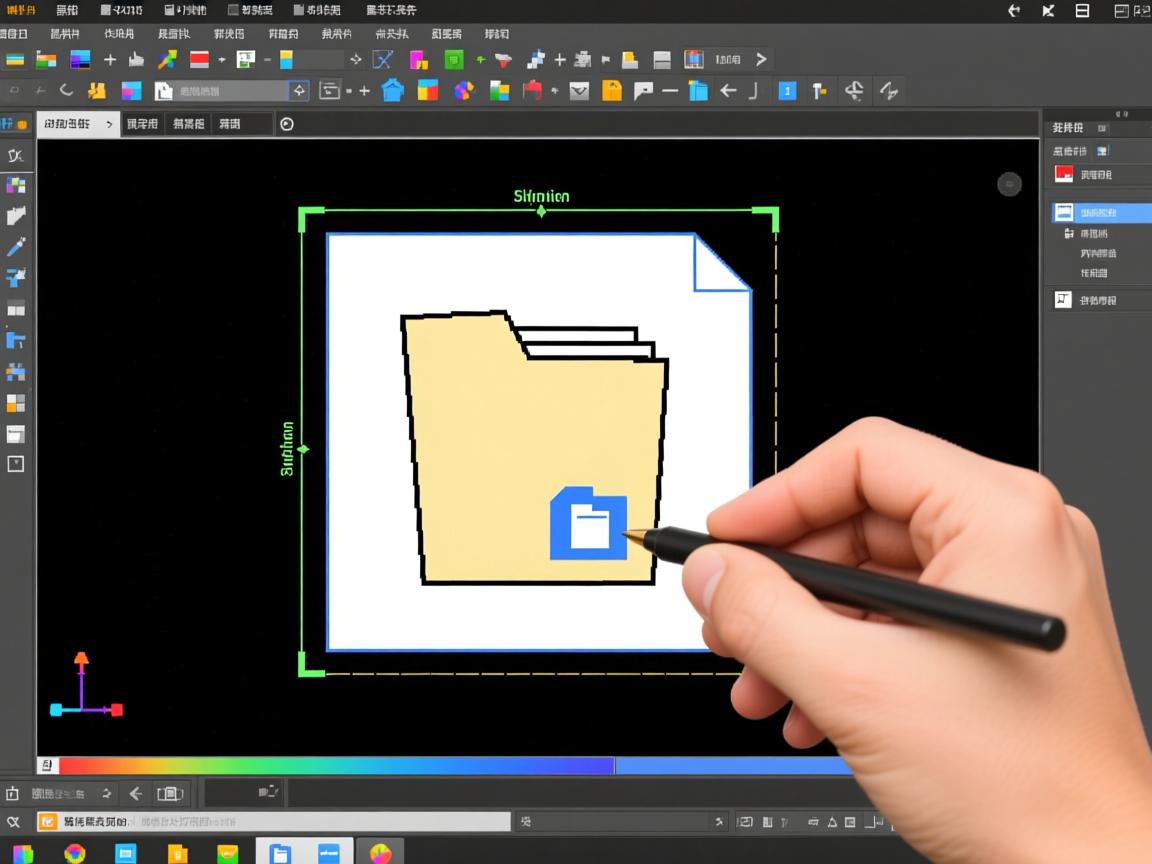This screenshot has width=1152, height=864.
Task: Open the first menu in the menu bar
Action: point(20,10)
